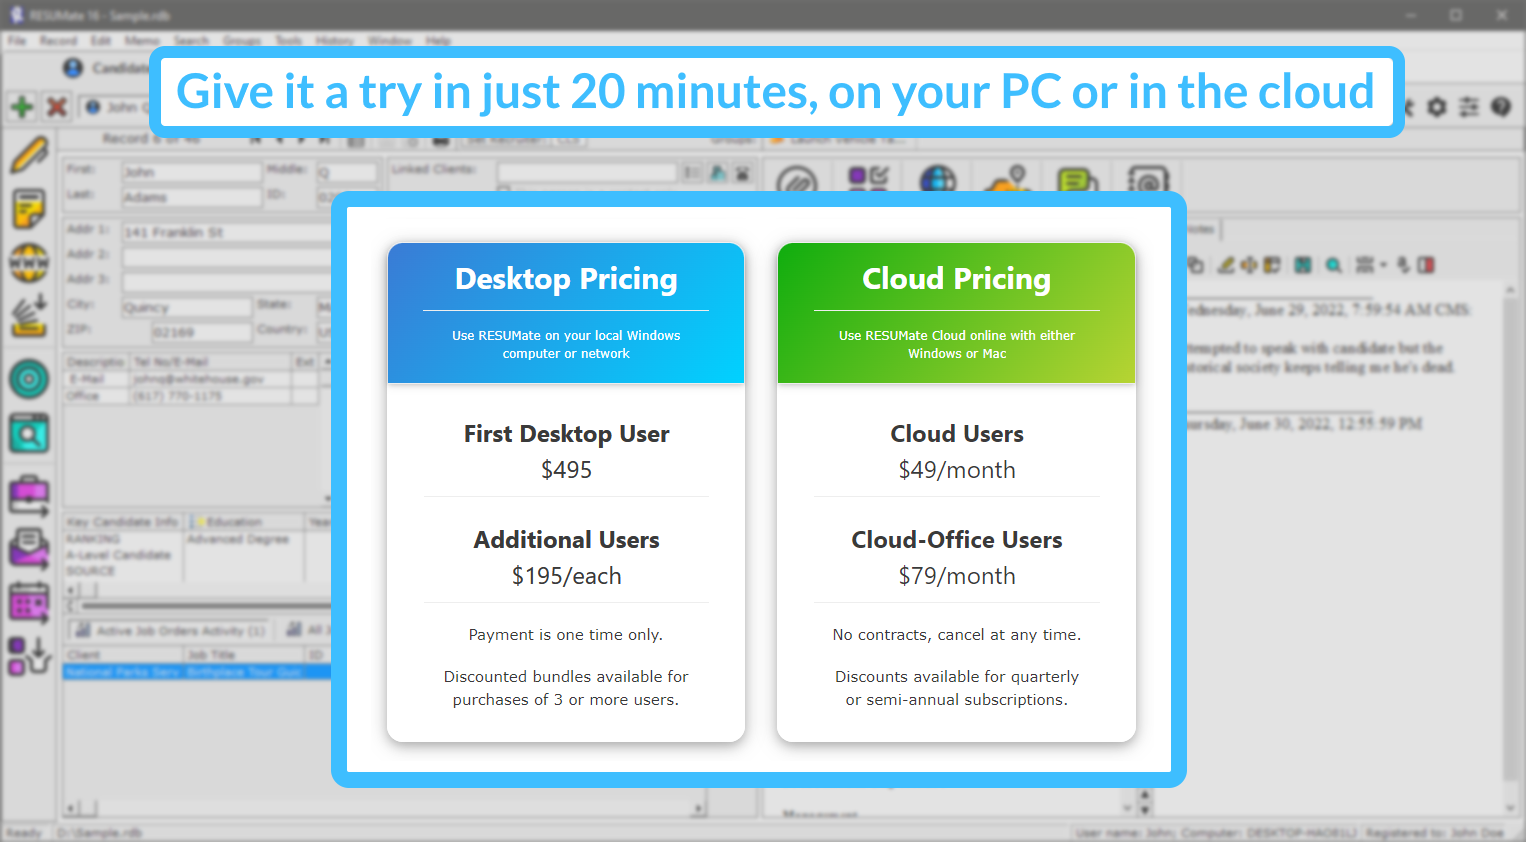Open the Help menu
This screenshot has height=842, width=1526.
(x=438, y=41)
